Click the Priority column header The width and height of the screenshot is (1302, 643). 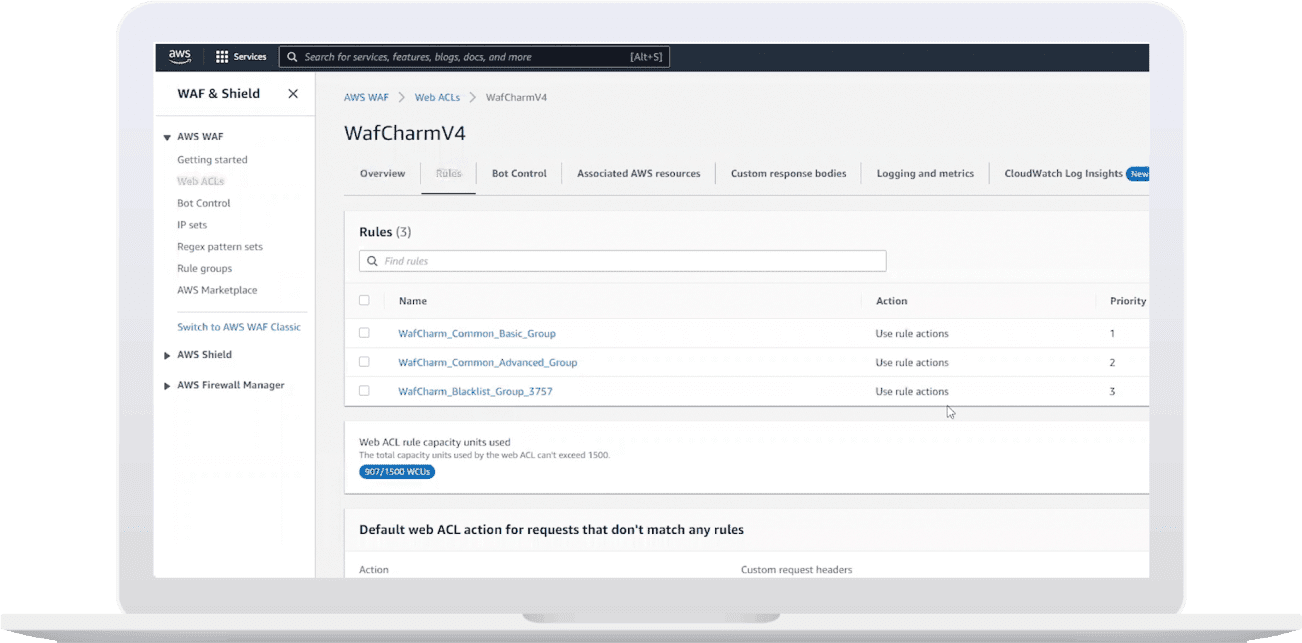coord(1128,301)
